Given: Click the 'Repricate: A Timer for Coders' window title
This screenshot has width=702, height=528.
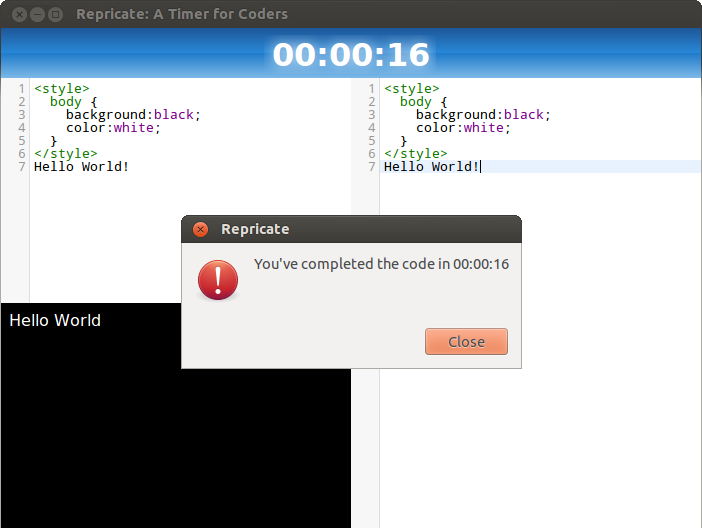Looking at the screenshot, I should 182,14.
